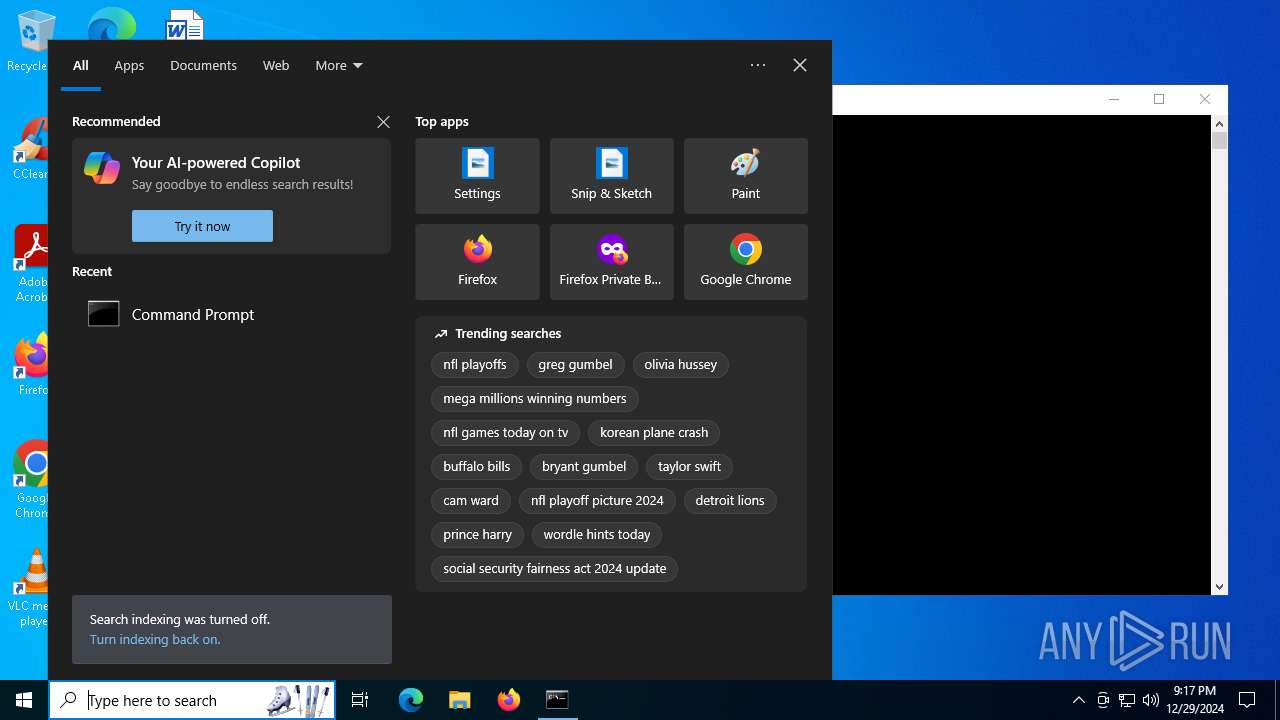The height and width of the screenshot is (720, 1280).
Task: Click the Try it now button
Action: [x=202, y=226]
